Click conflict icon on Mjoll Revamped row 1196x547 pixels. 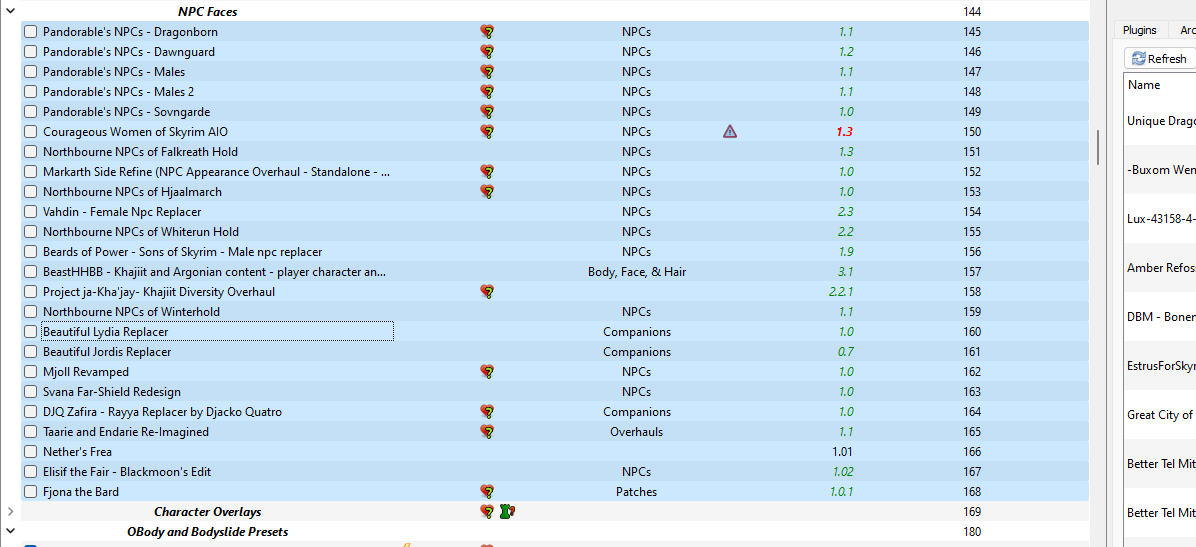click(487, 372)
